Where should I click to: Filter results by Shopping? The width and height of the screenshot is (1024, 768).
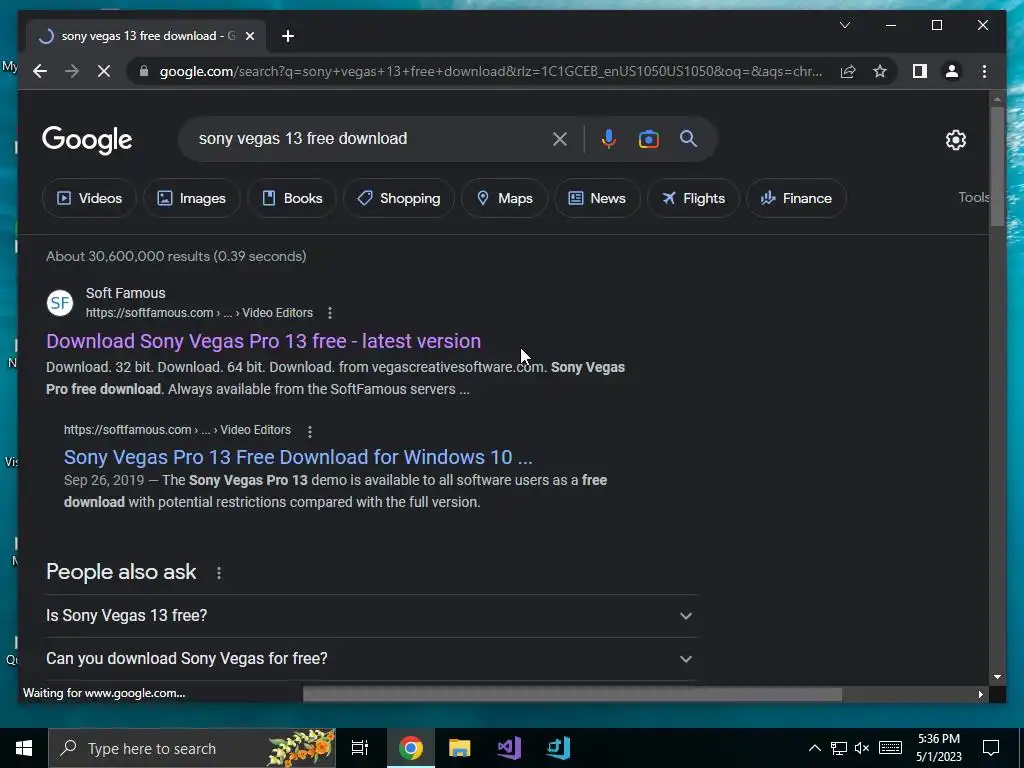point(398,198)
